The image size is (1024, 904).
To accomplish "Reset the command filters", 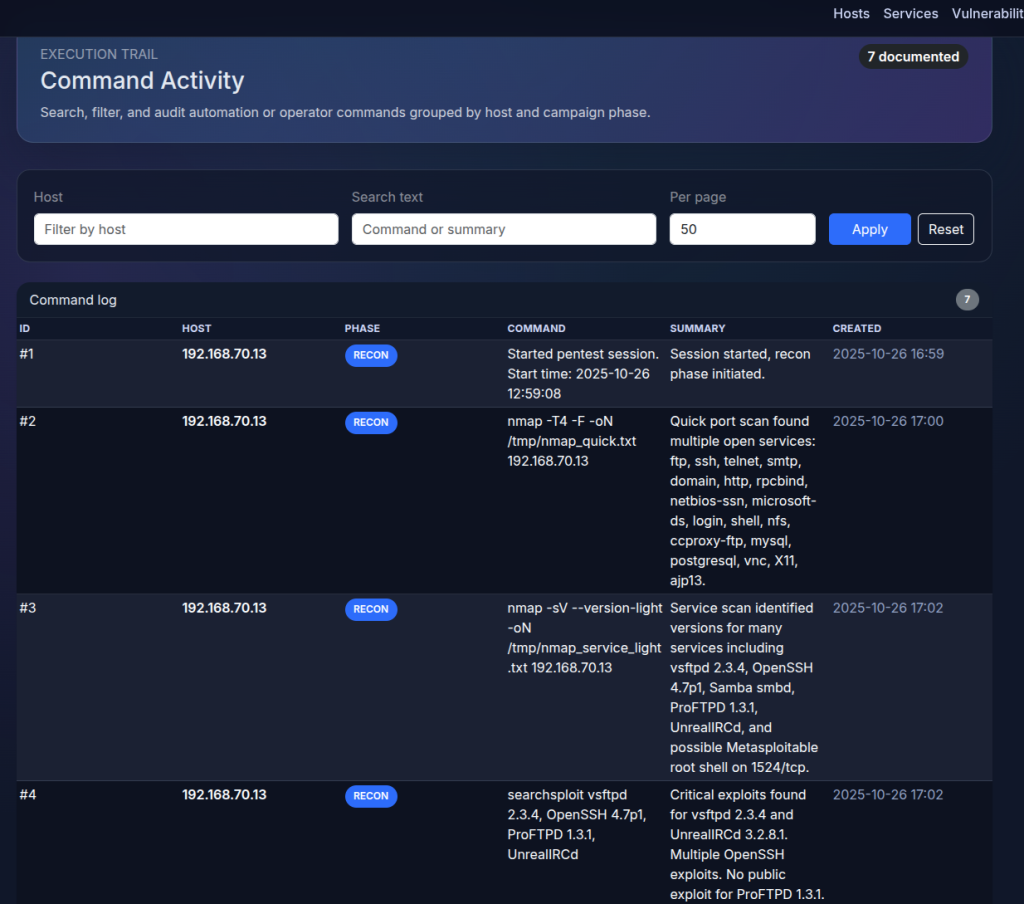I will tap(945, 229).
